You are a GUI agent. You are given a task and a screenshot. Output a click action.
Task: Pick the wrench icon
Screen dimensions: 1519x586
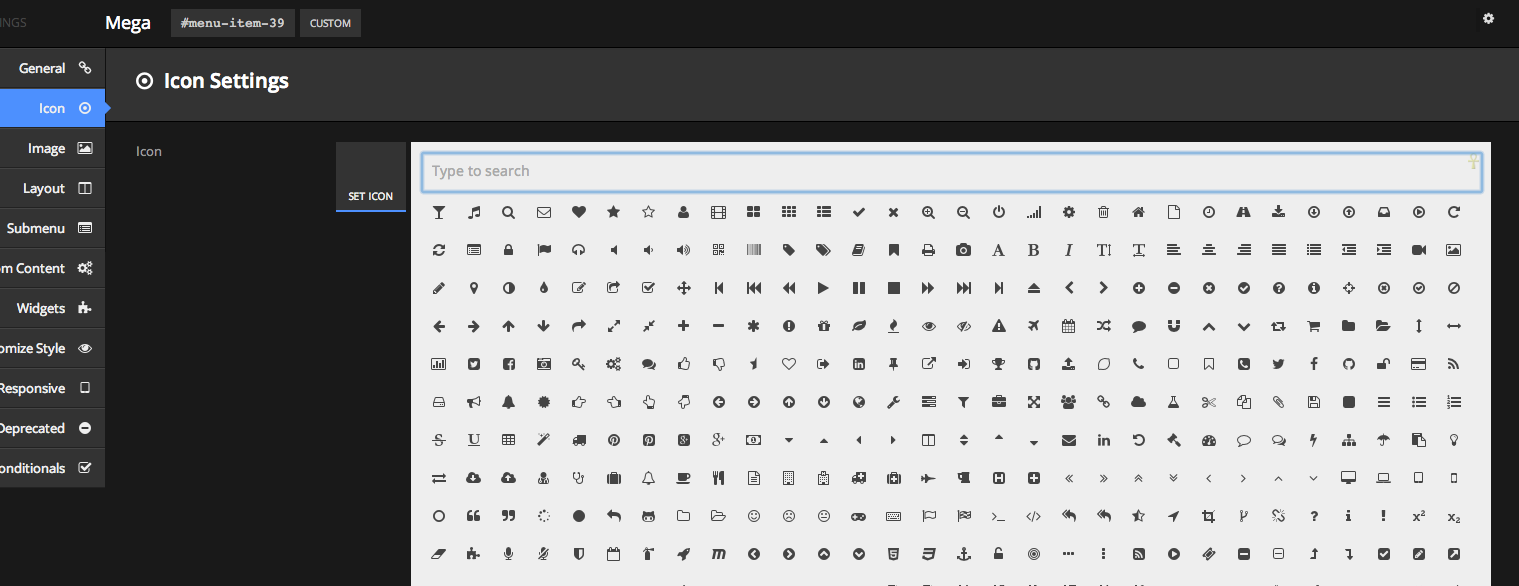click(894, 402)
